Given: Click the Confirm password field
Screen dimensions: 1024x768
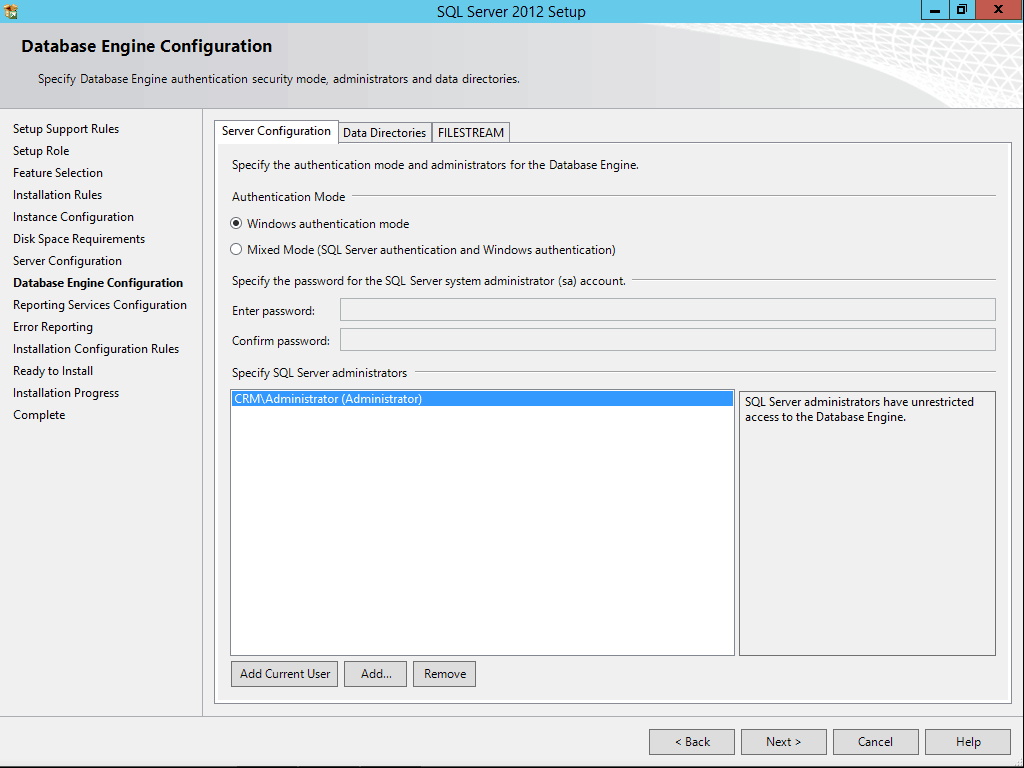Looking at the screenshot, I should point(667,340).
